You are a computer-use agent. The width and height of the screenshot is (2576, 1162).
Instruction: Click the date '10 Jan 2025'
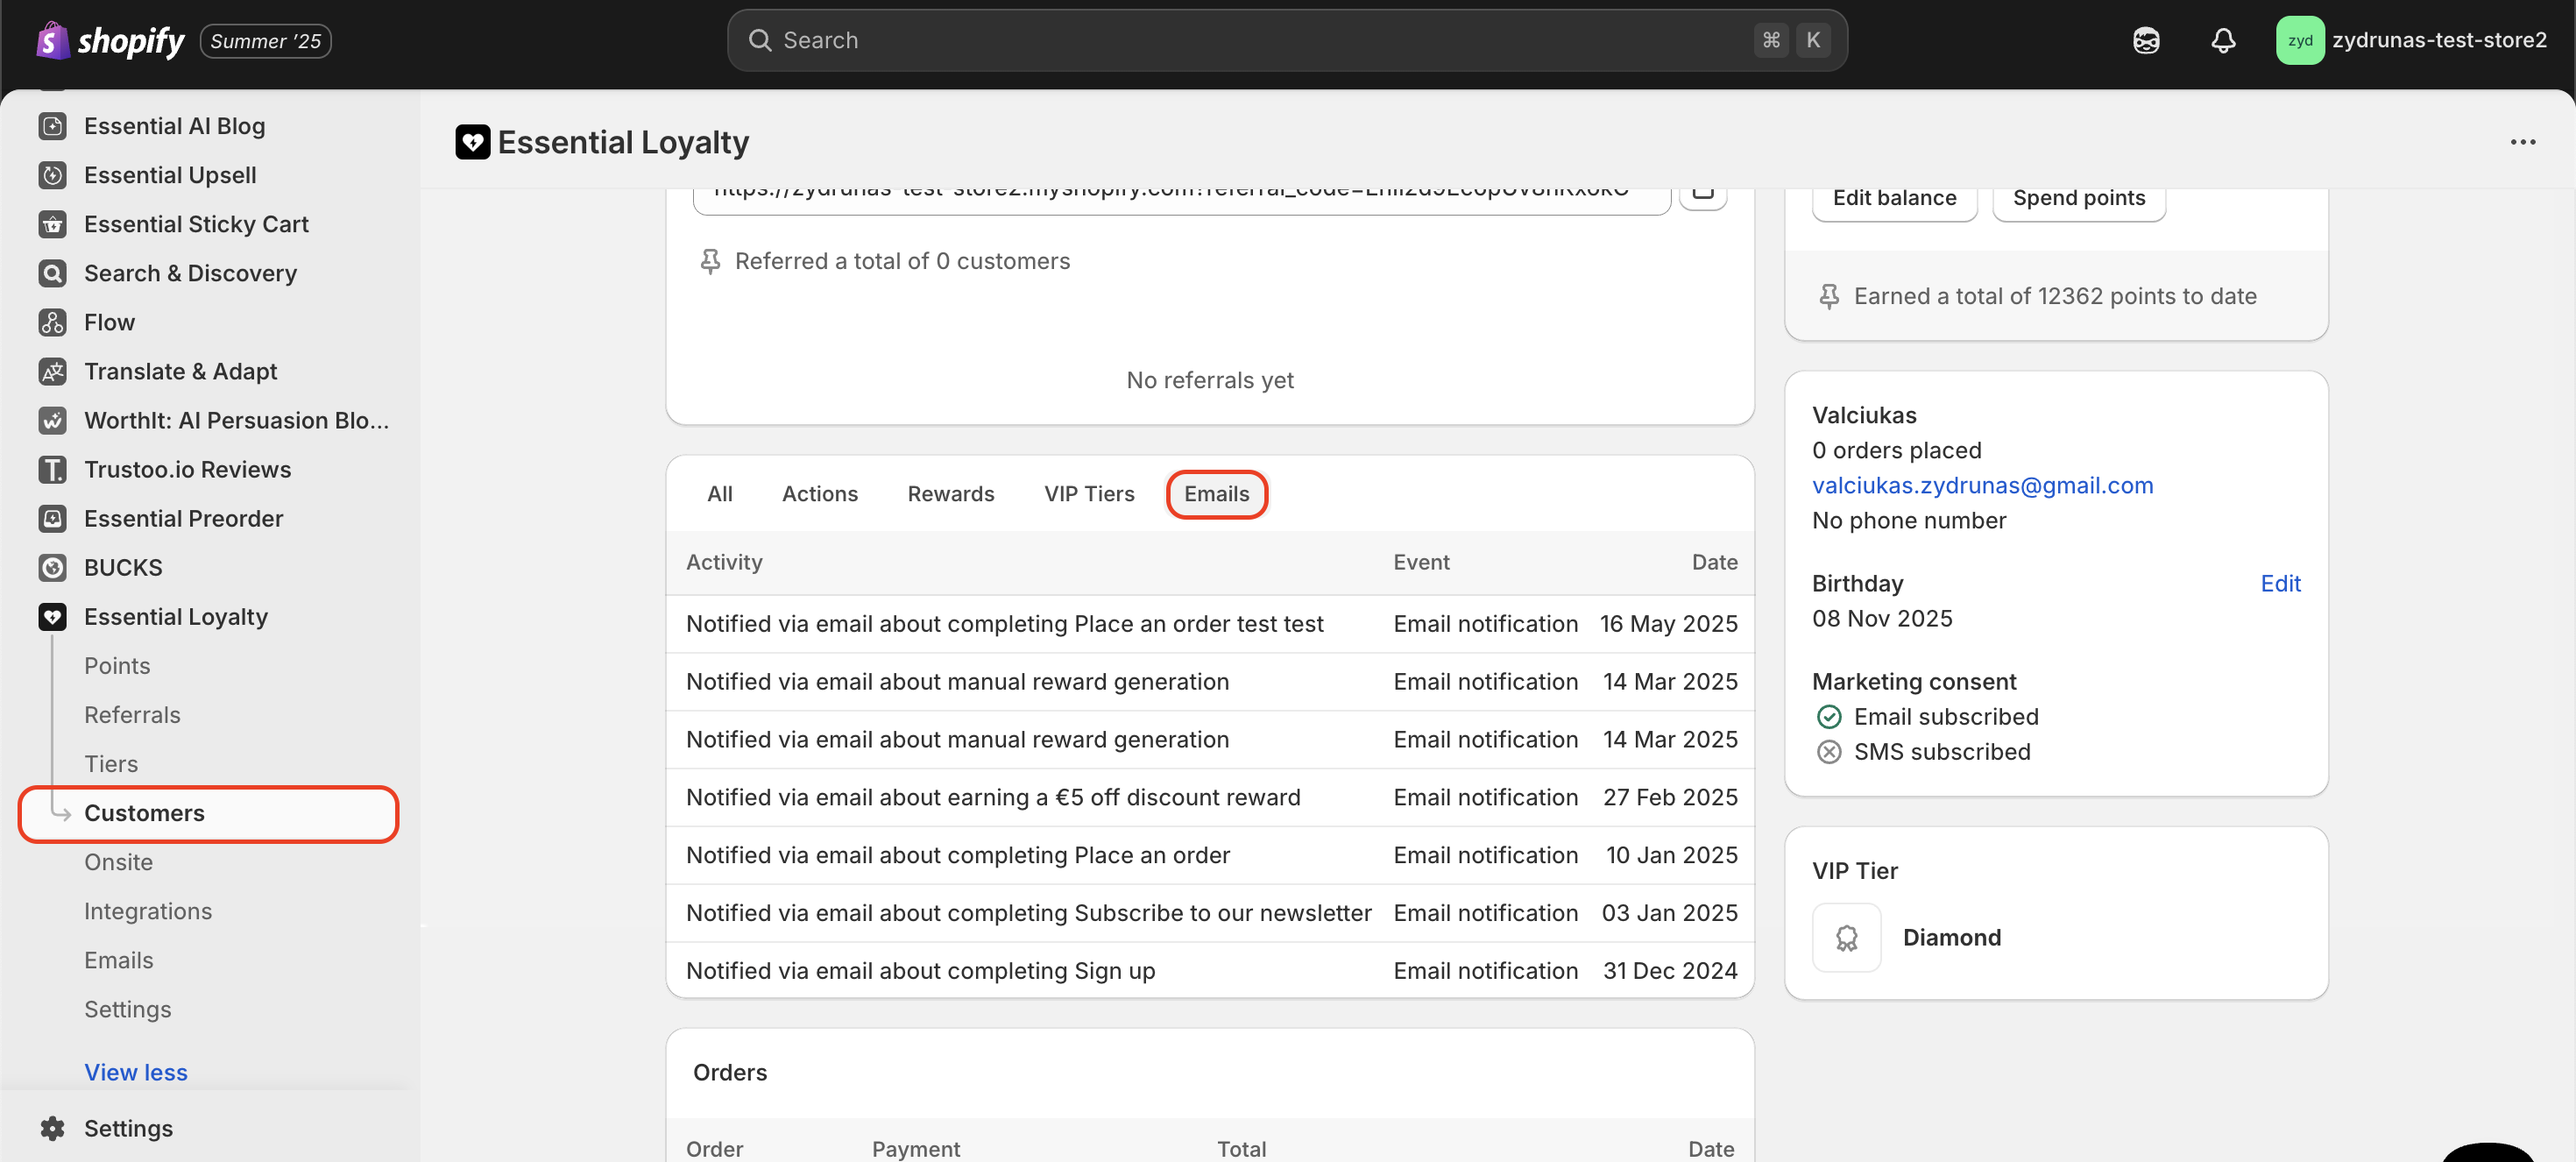click(1671, 855)
